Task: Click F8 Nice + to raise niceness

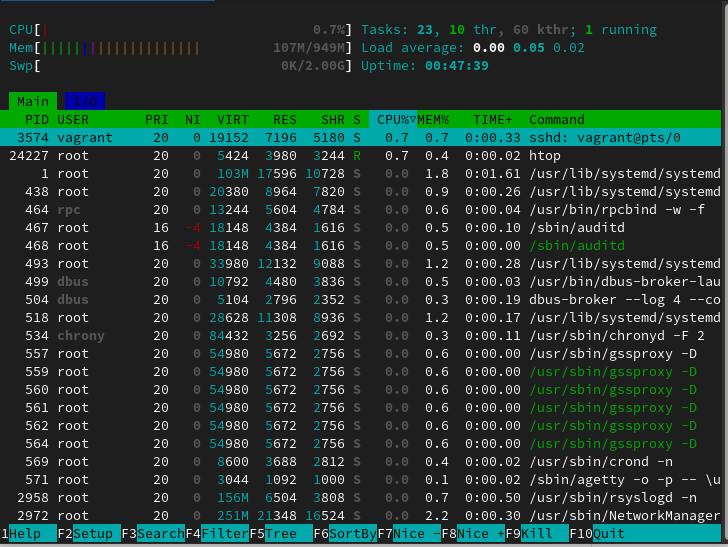Action: click(474, 534)
